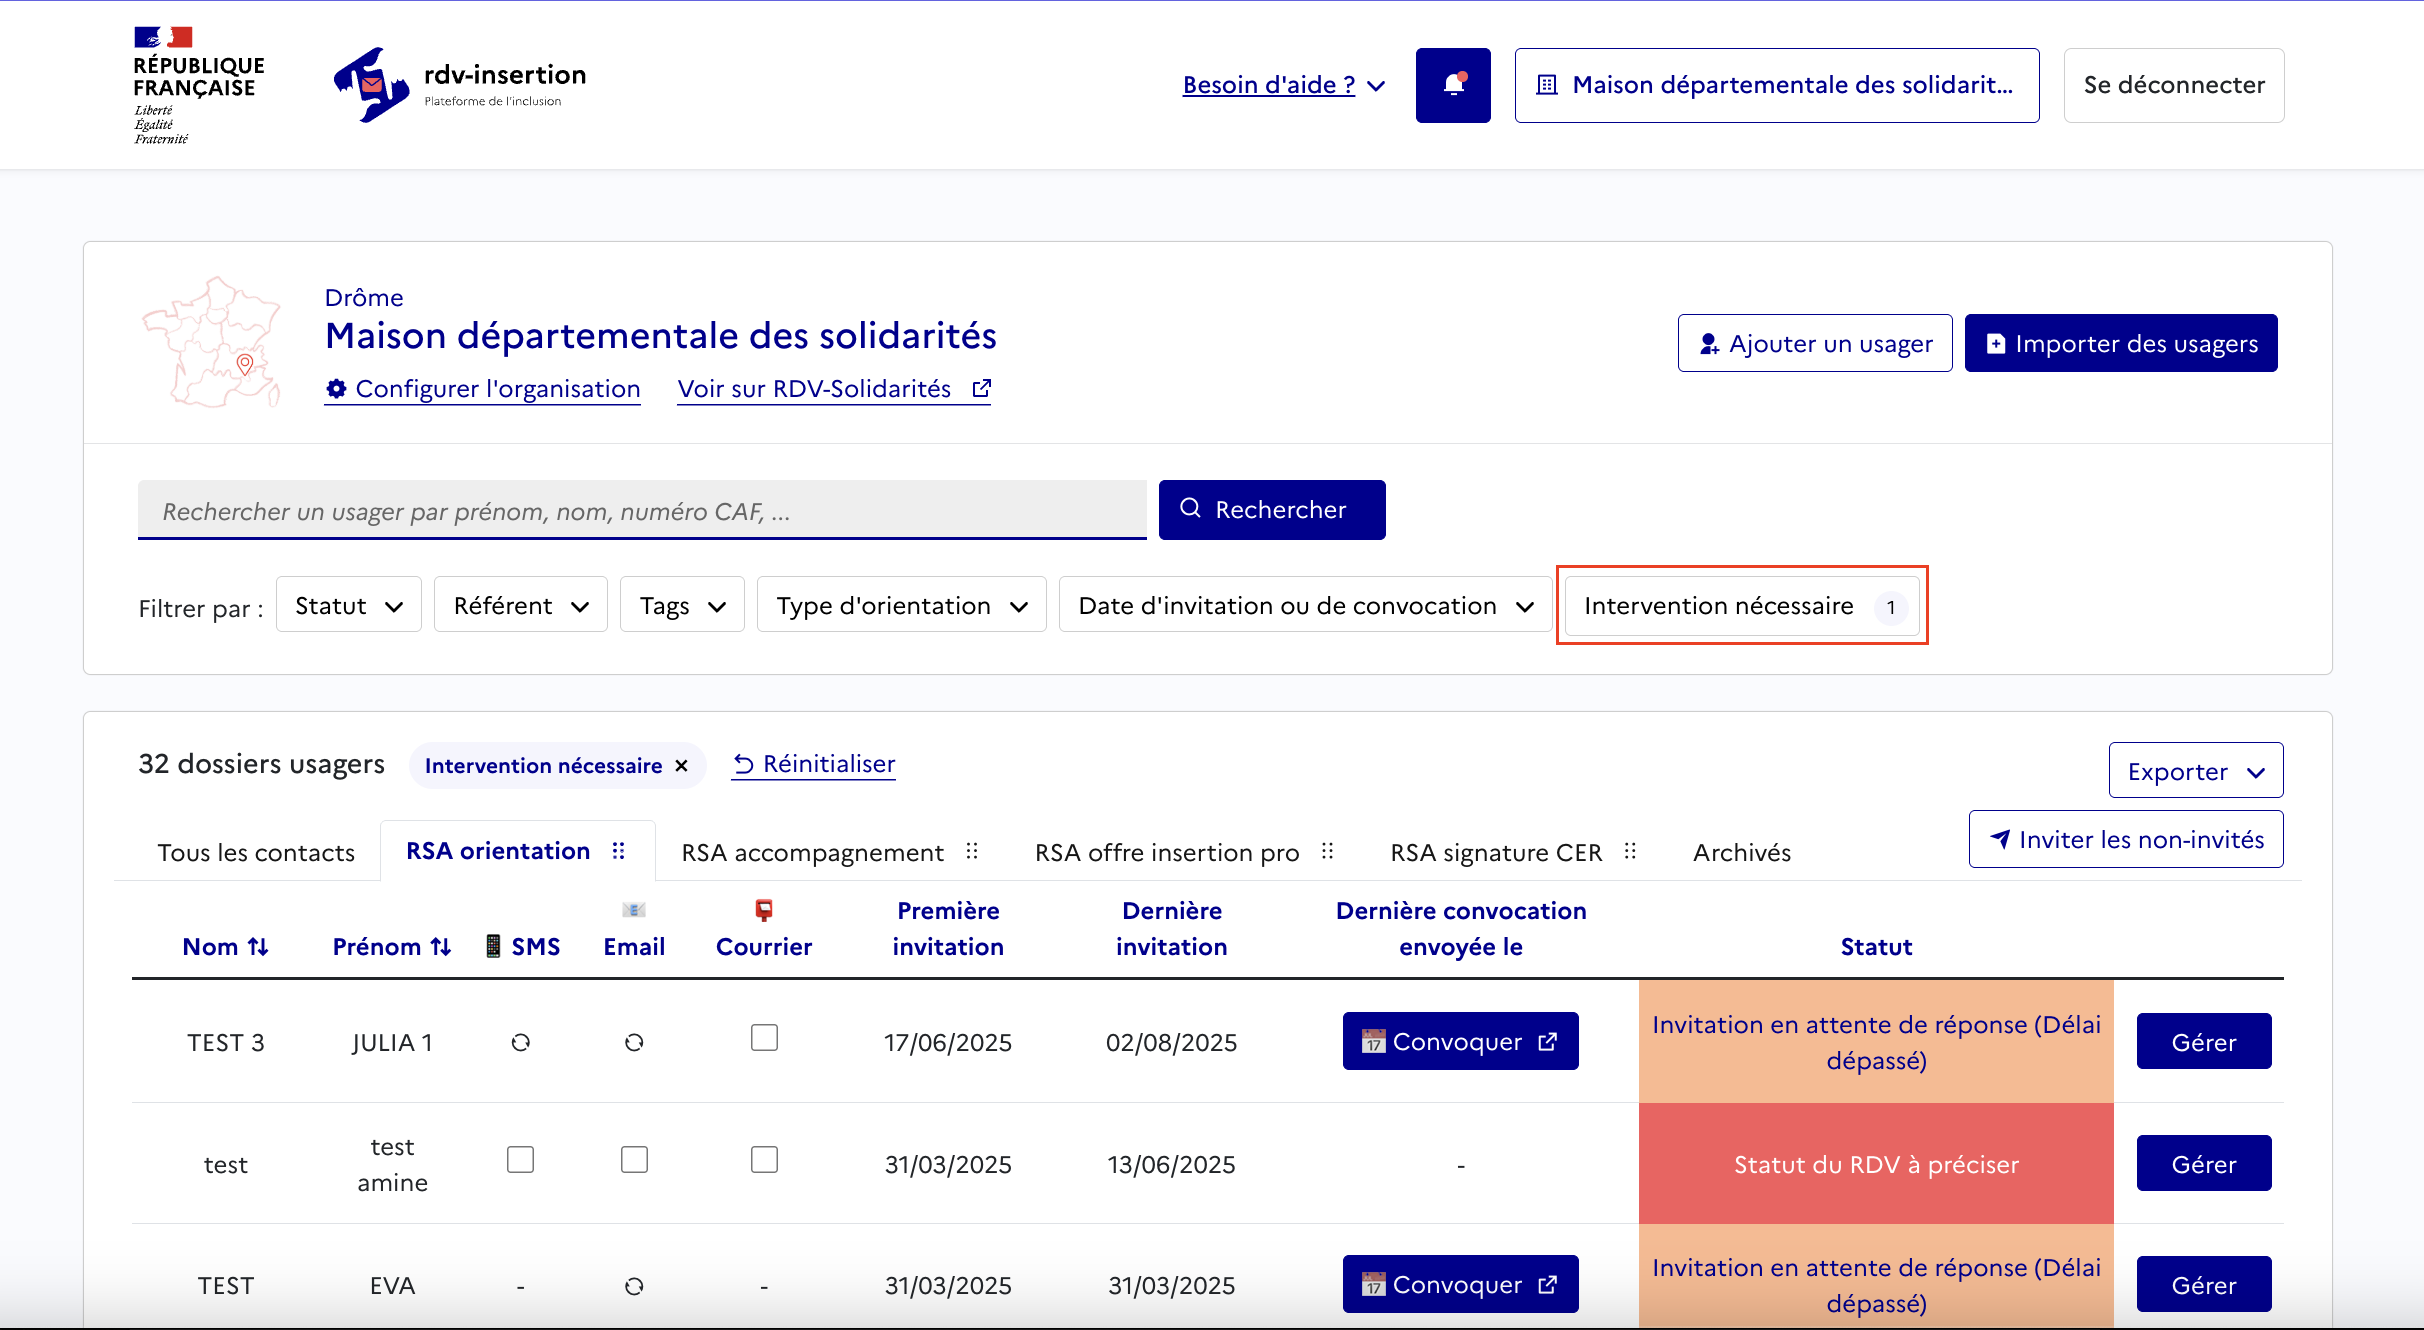This screenshot has height=1330, width=2424.
Task: Switch to Tous les contacts tab
Action: (x=256, y=852)
